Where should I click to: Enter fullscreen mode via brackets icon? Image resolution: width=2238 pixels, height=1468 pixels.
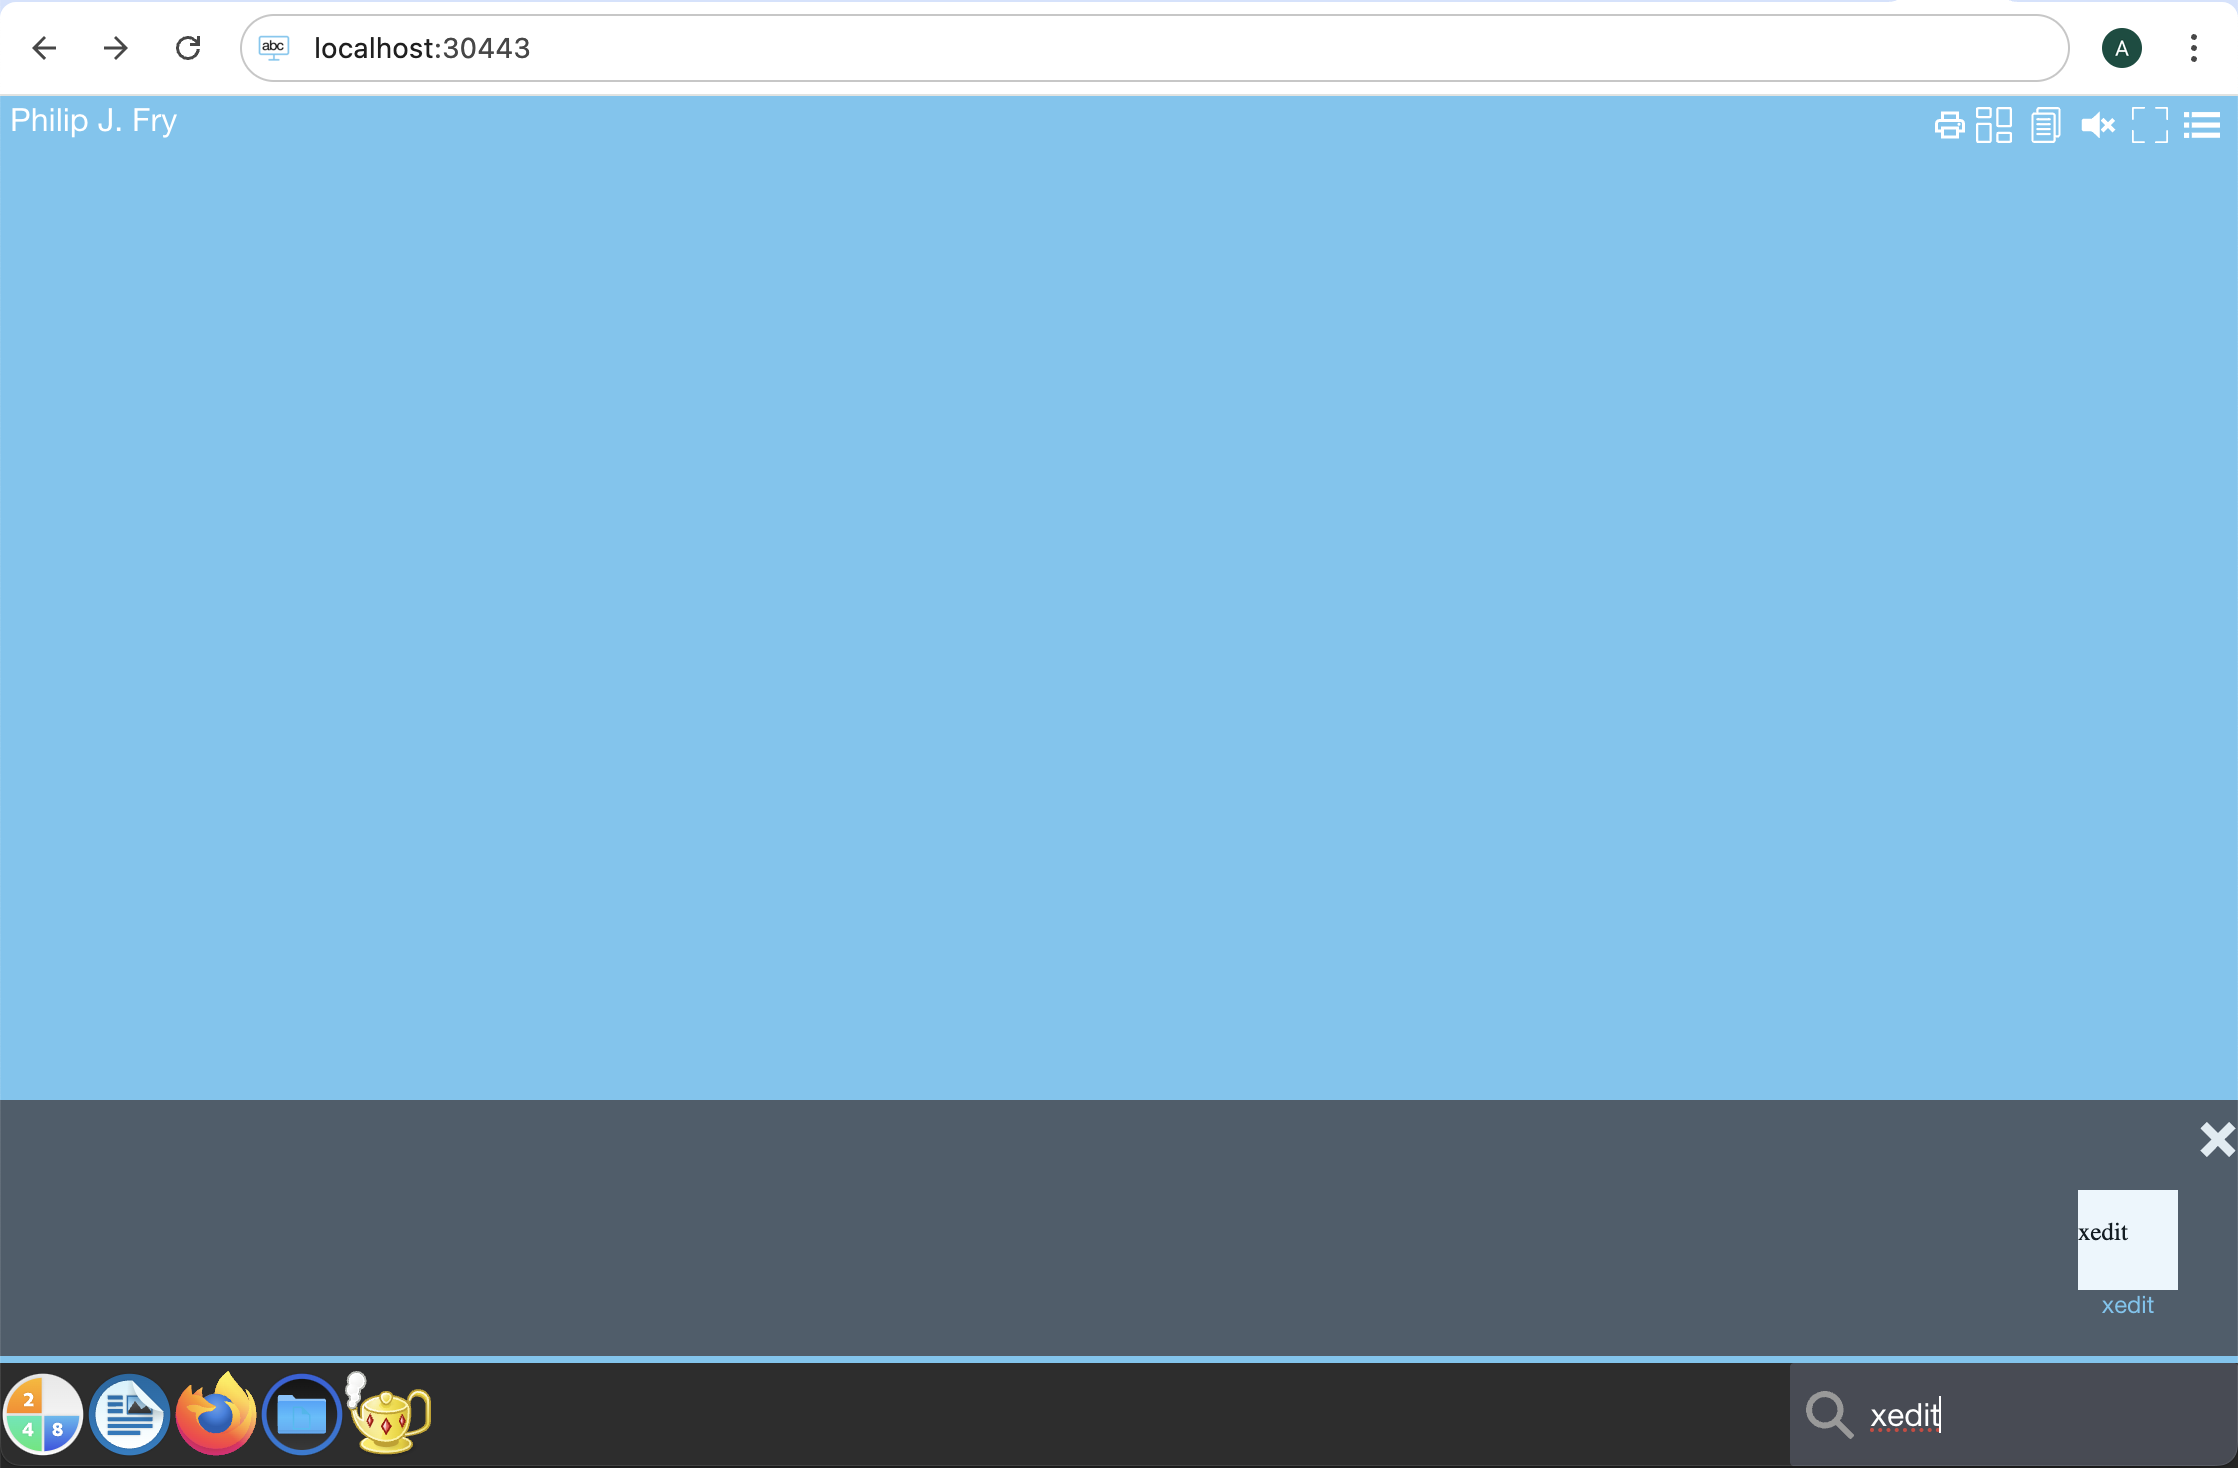tap(2150, 126)
